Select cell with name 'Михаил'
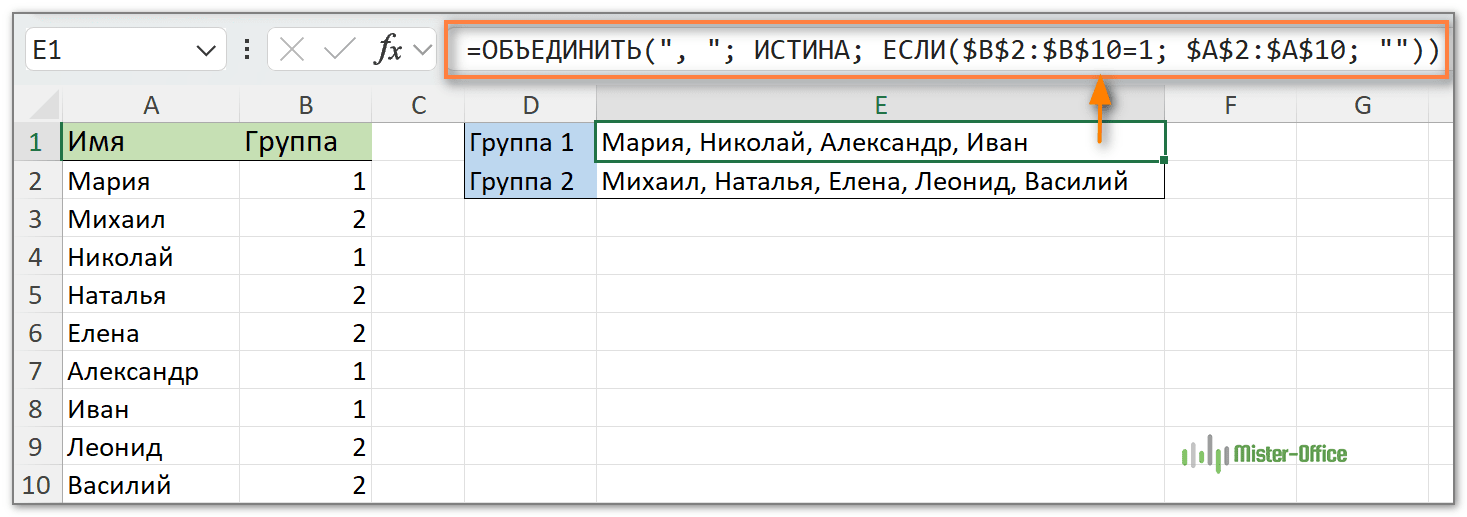This screenshot has height=517, width=1467. click(150, 219)
